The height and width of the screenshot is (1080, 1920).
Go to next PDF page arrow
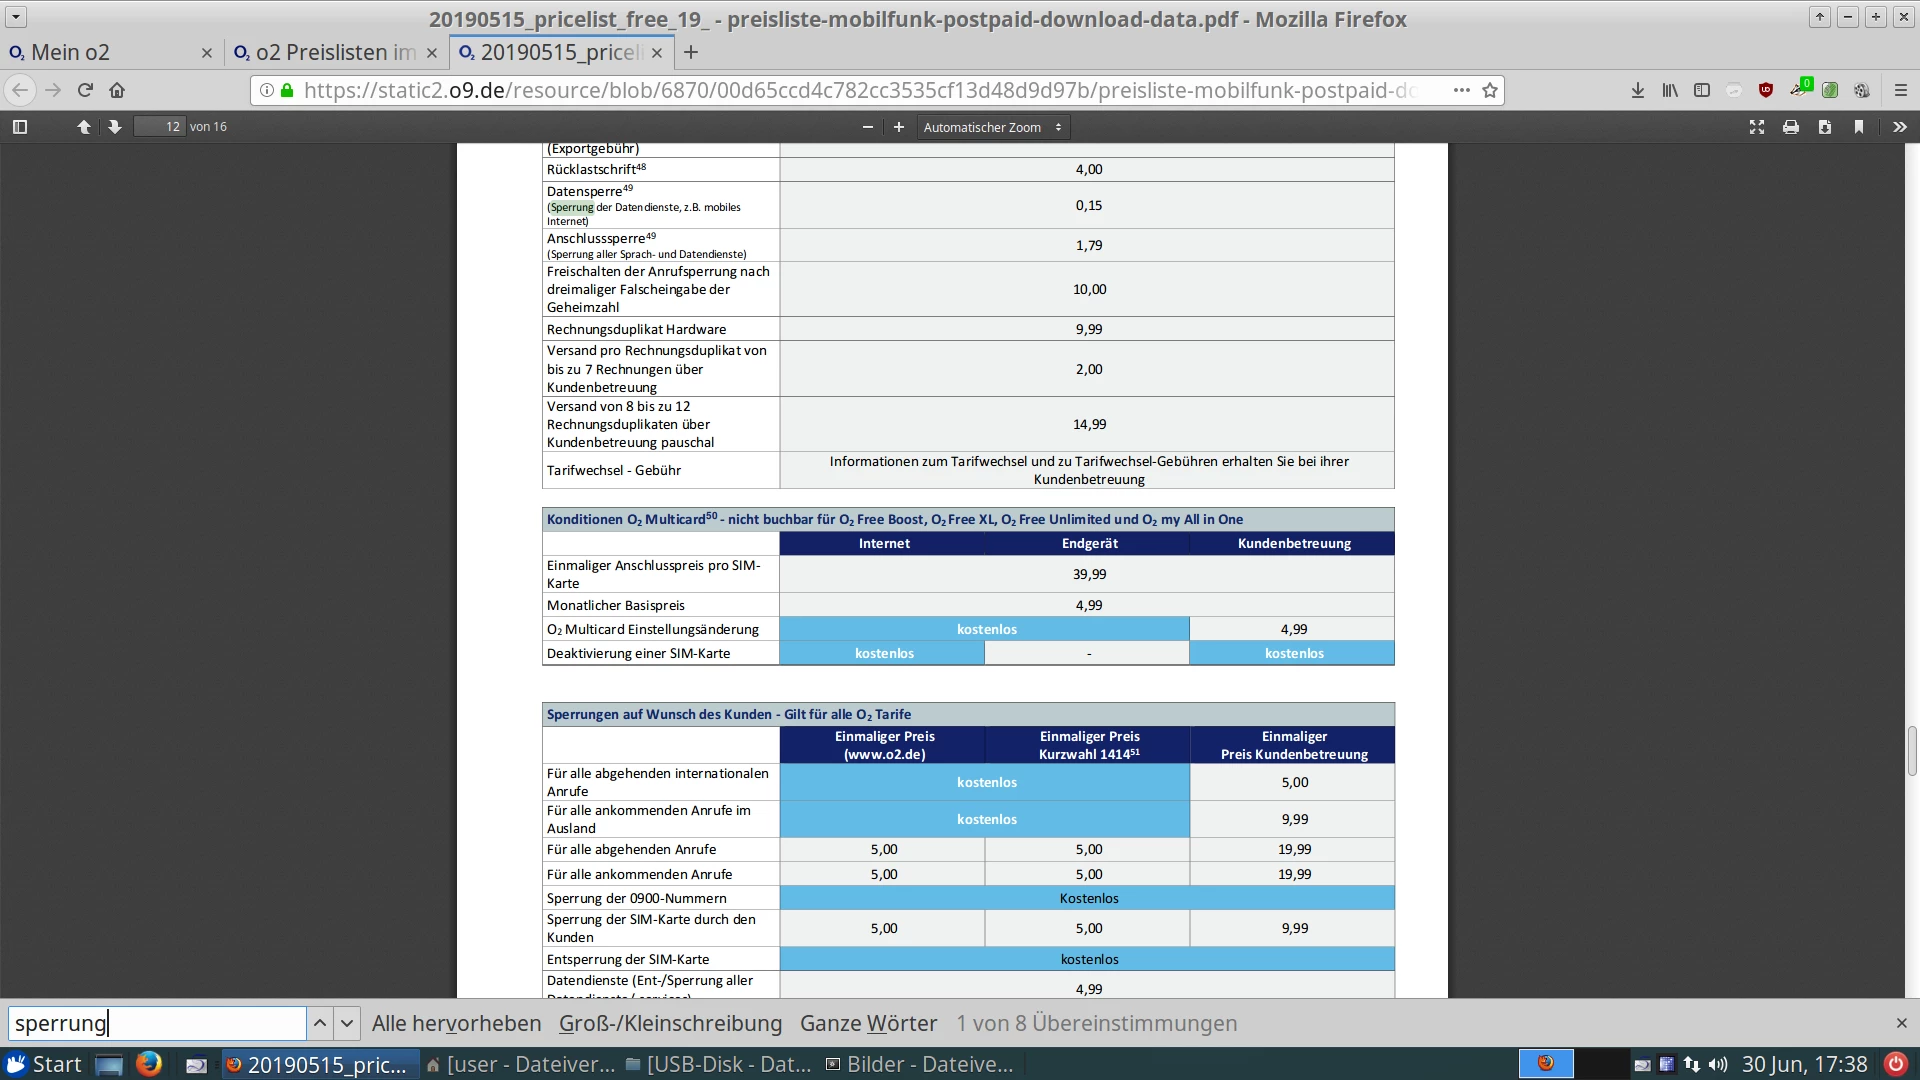pos(115,127)
